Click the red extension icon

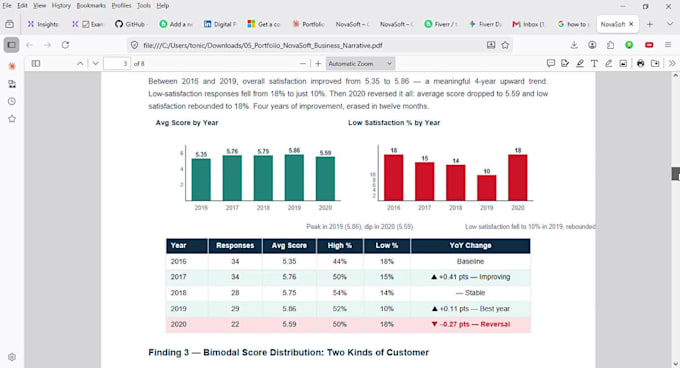649,45
